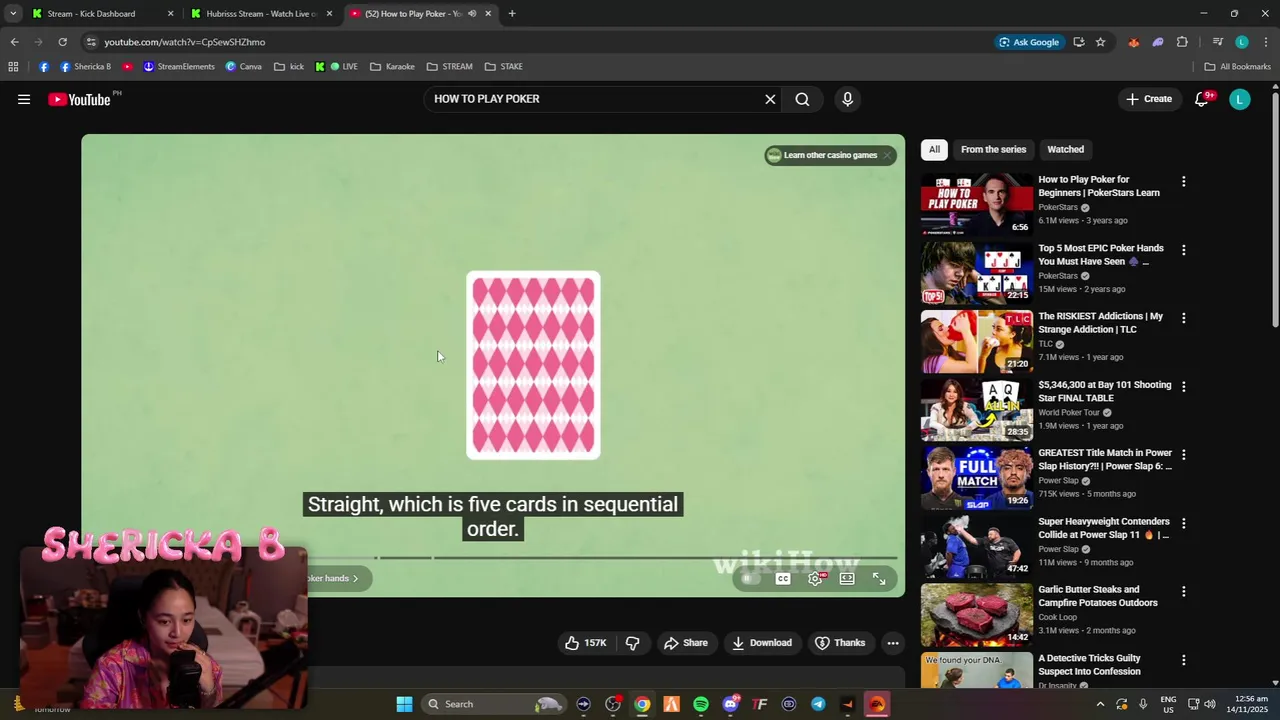Open options for Garlic Butter Steaks video

tap(1183, 591)
